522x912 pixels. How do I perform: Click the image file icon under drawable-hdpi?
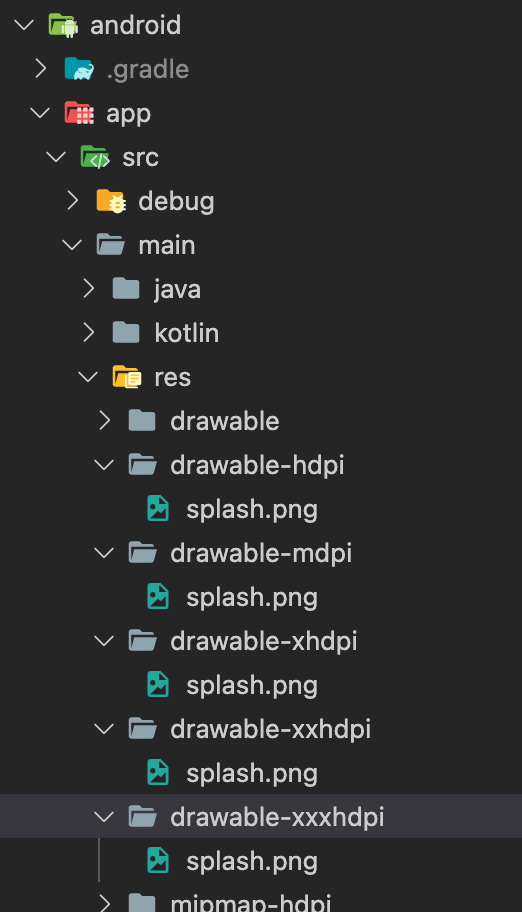pyautogui.click(x=158, y=509)
